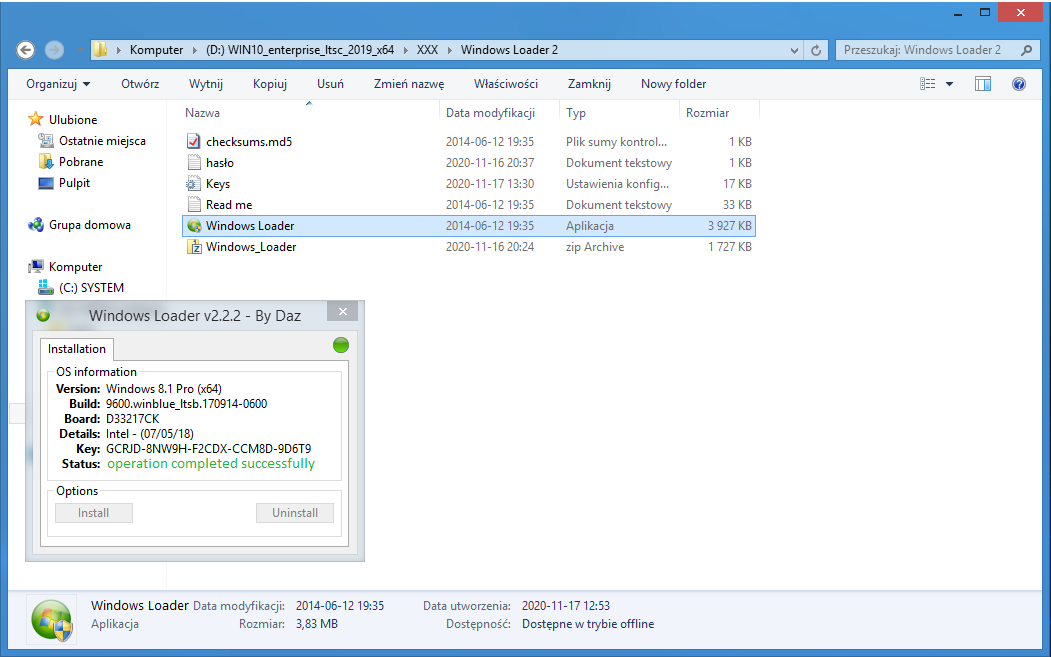Click the green status indicator in Loader
This screenshot has height=657, width=1051.
341,345
